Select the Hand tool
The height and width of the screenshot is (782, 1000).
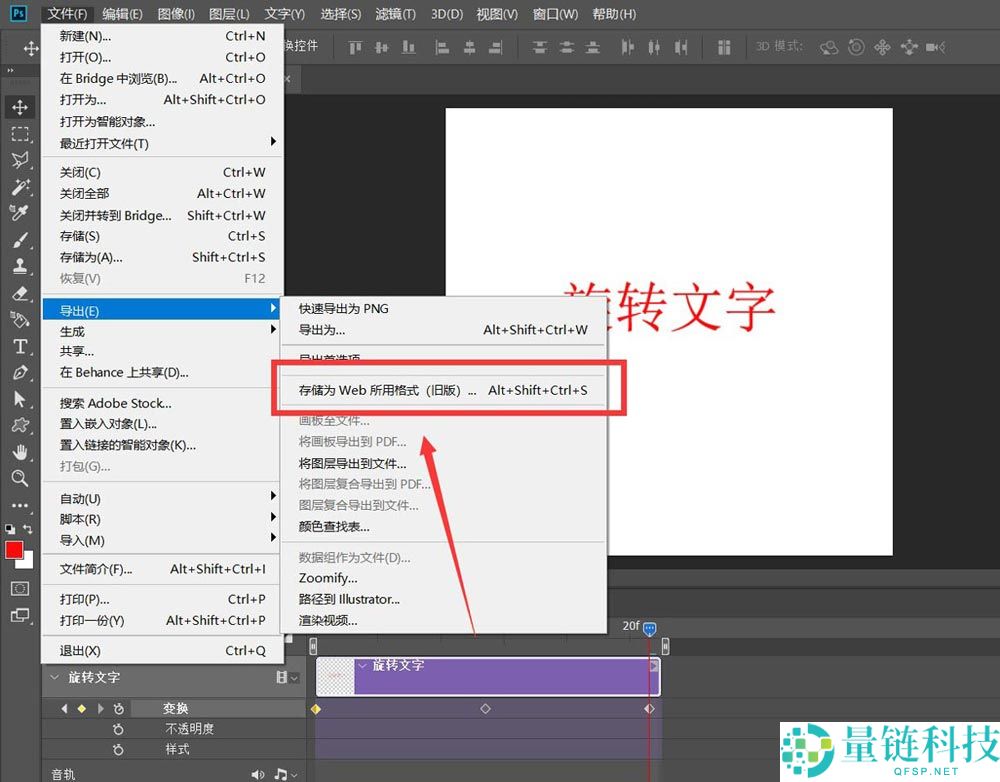[19, 452]
